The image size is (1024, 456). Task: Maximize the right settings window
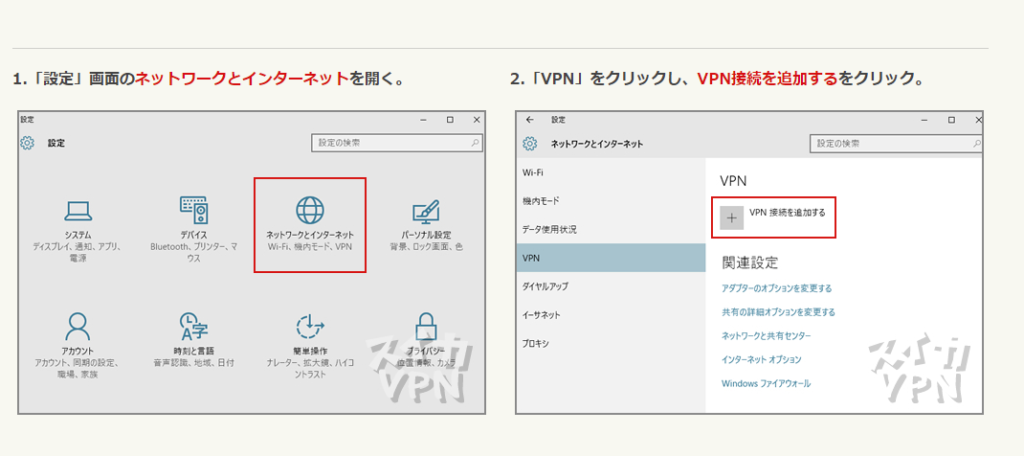[x=952, y=120]
